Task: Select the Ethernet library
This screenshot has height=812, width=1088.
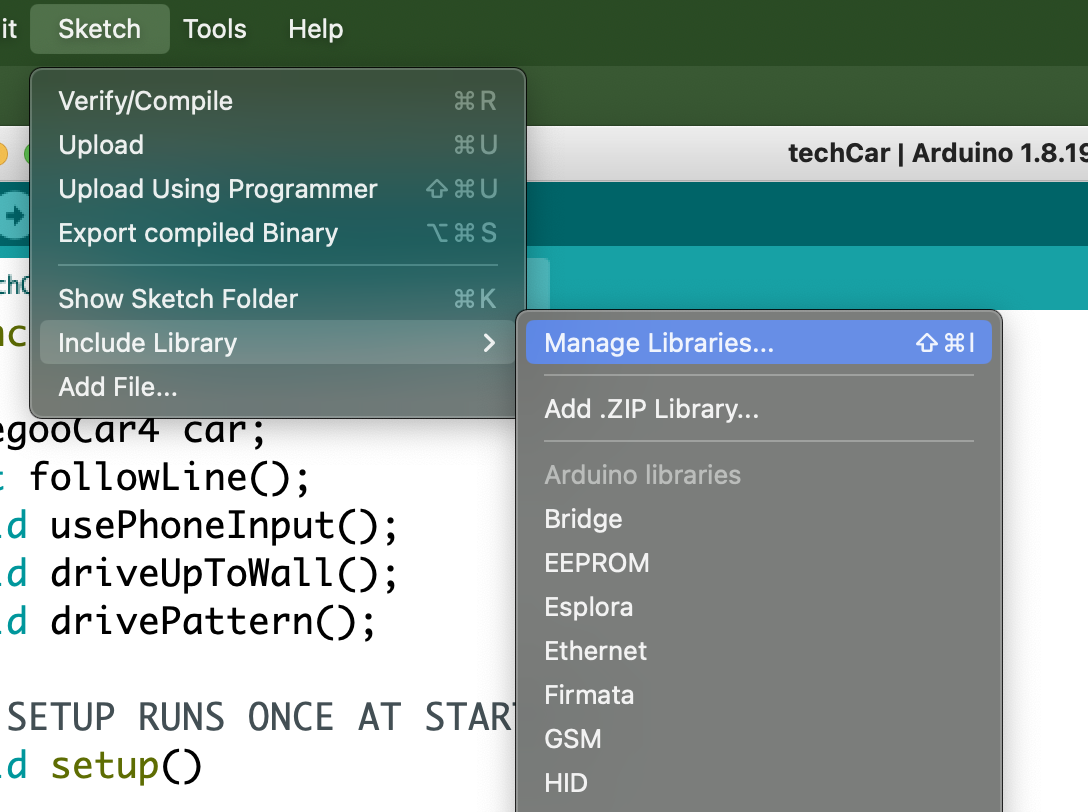Action: tap(595, 651)
